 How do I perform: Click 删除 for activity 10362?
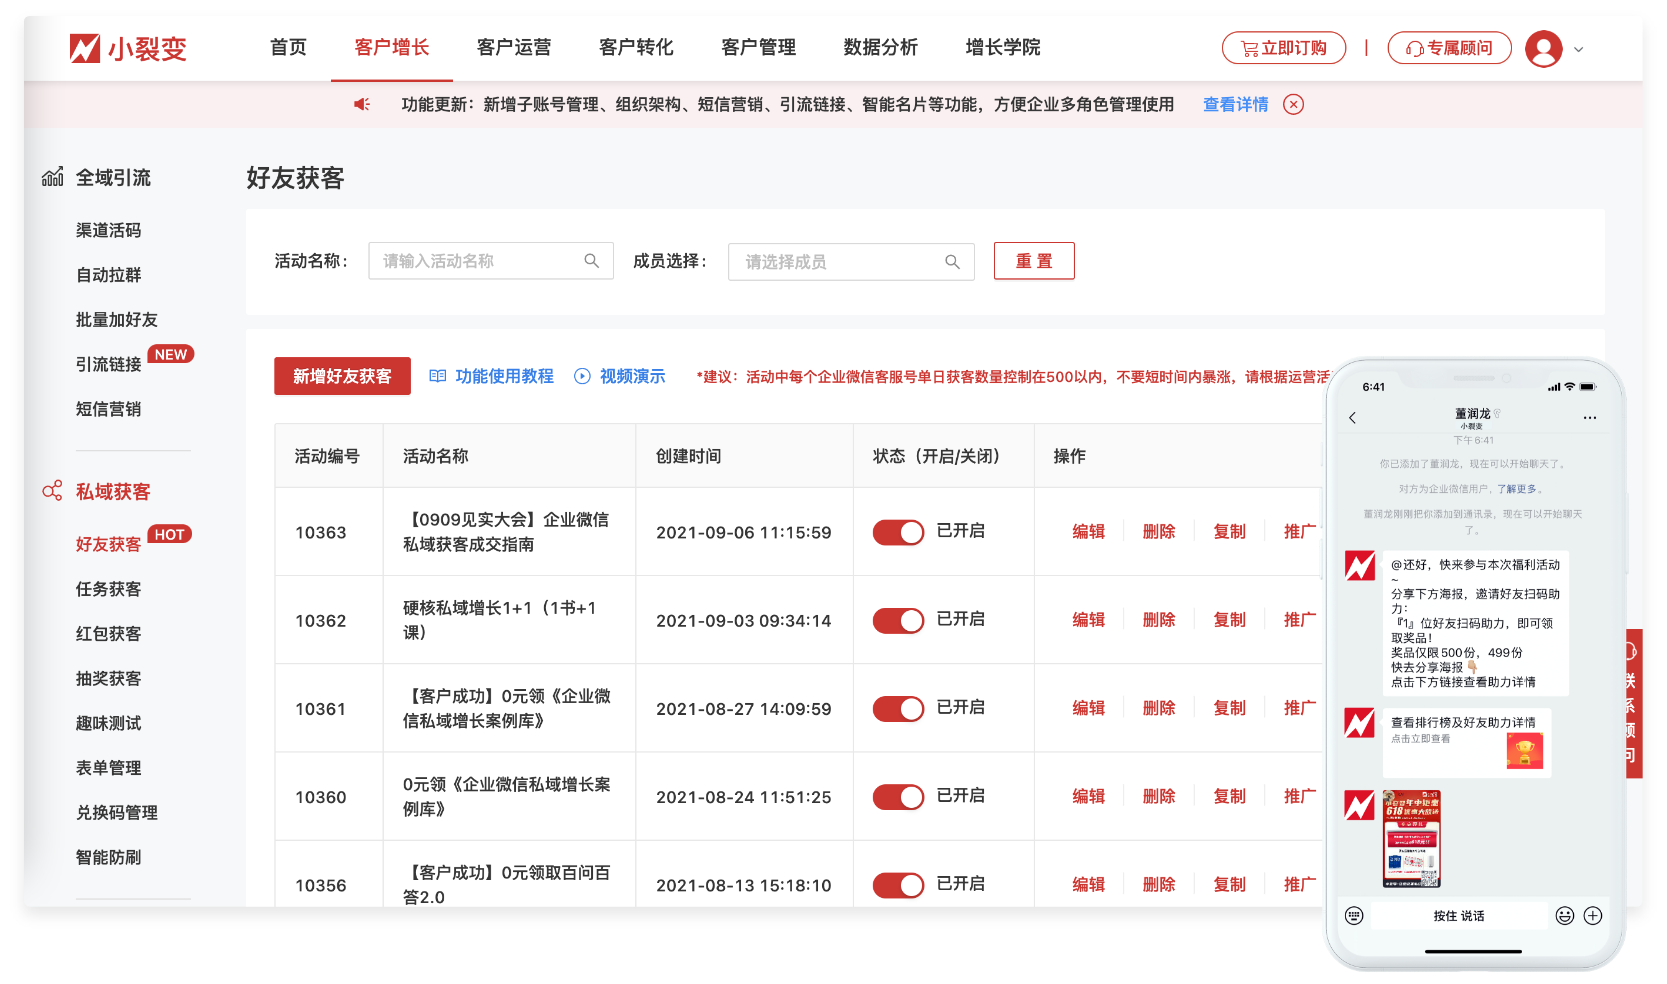tap(1159, 620)
